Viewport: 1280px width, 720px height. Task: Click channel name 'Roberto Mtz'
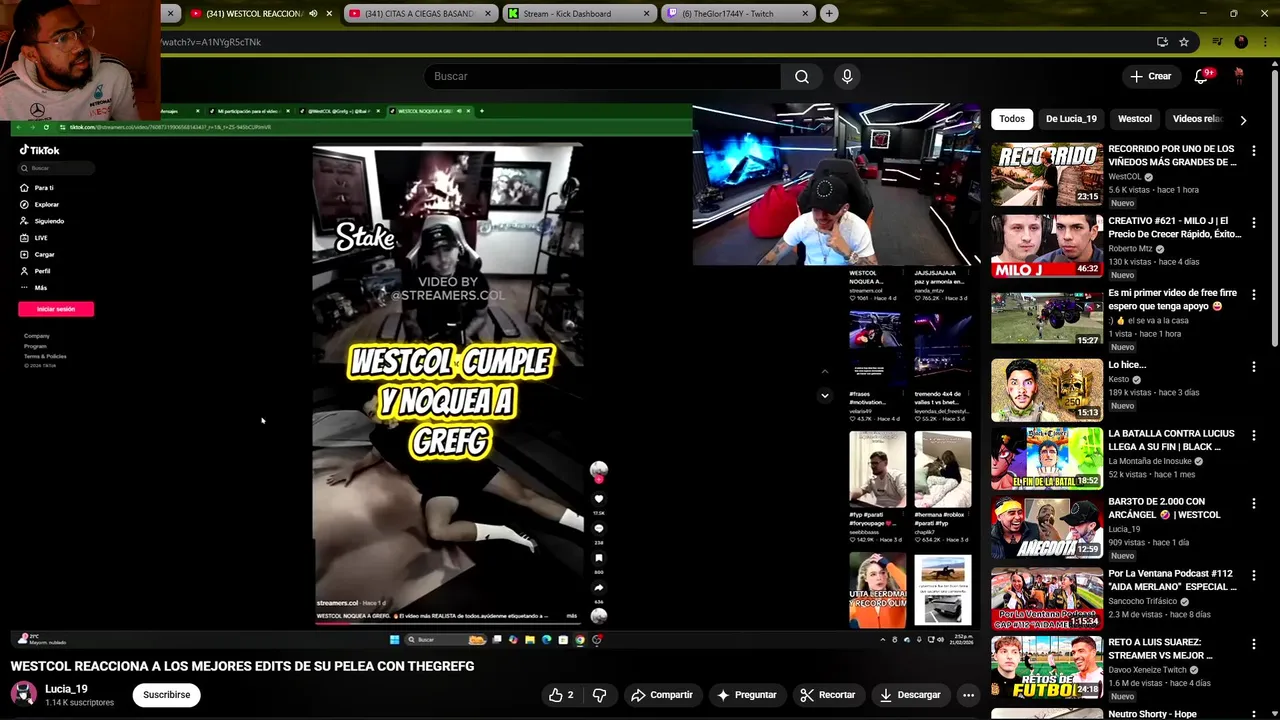[1130, 249]
